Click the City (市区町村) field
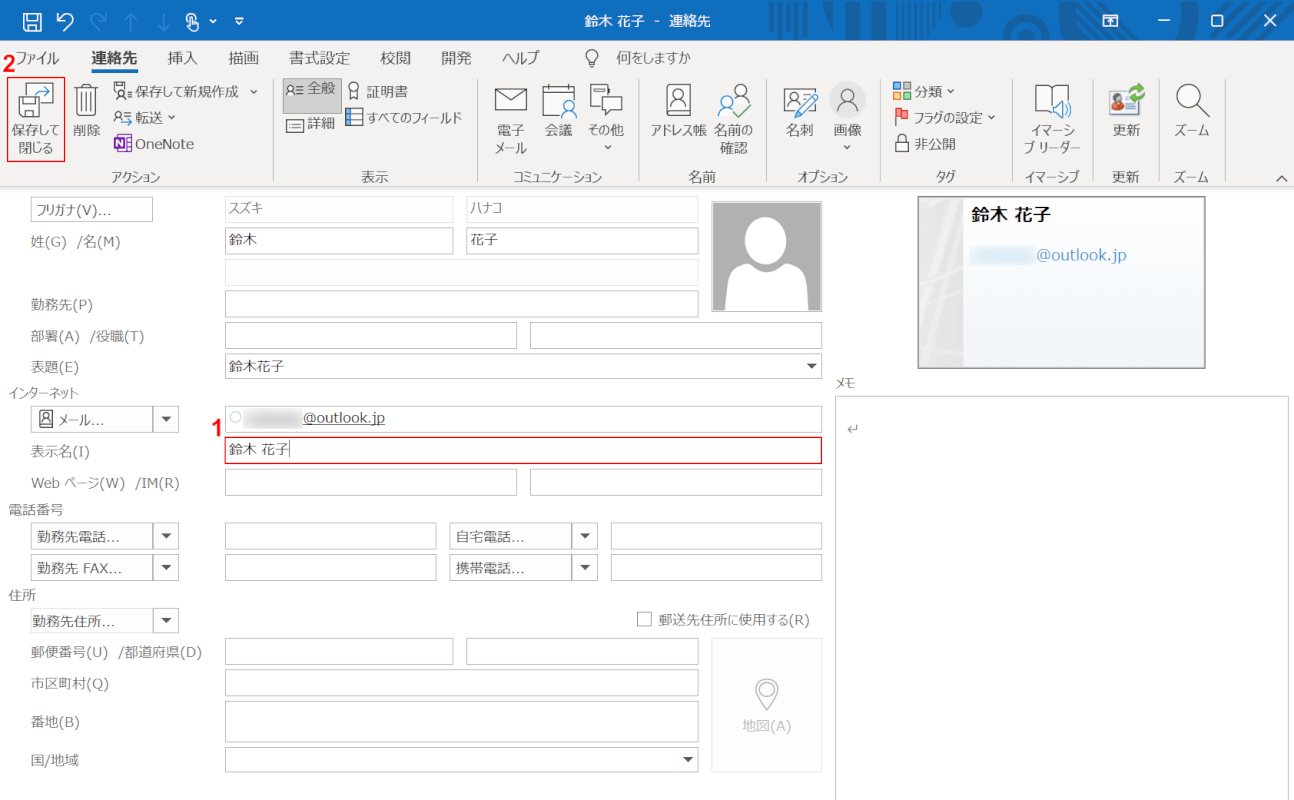The image size is (1294, 800). (x=462, y=683)
